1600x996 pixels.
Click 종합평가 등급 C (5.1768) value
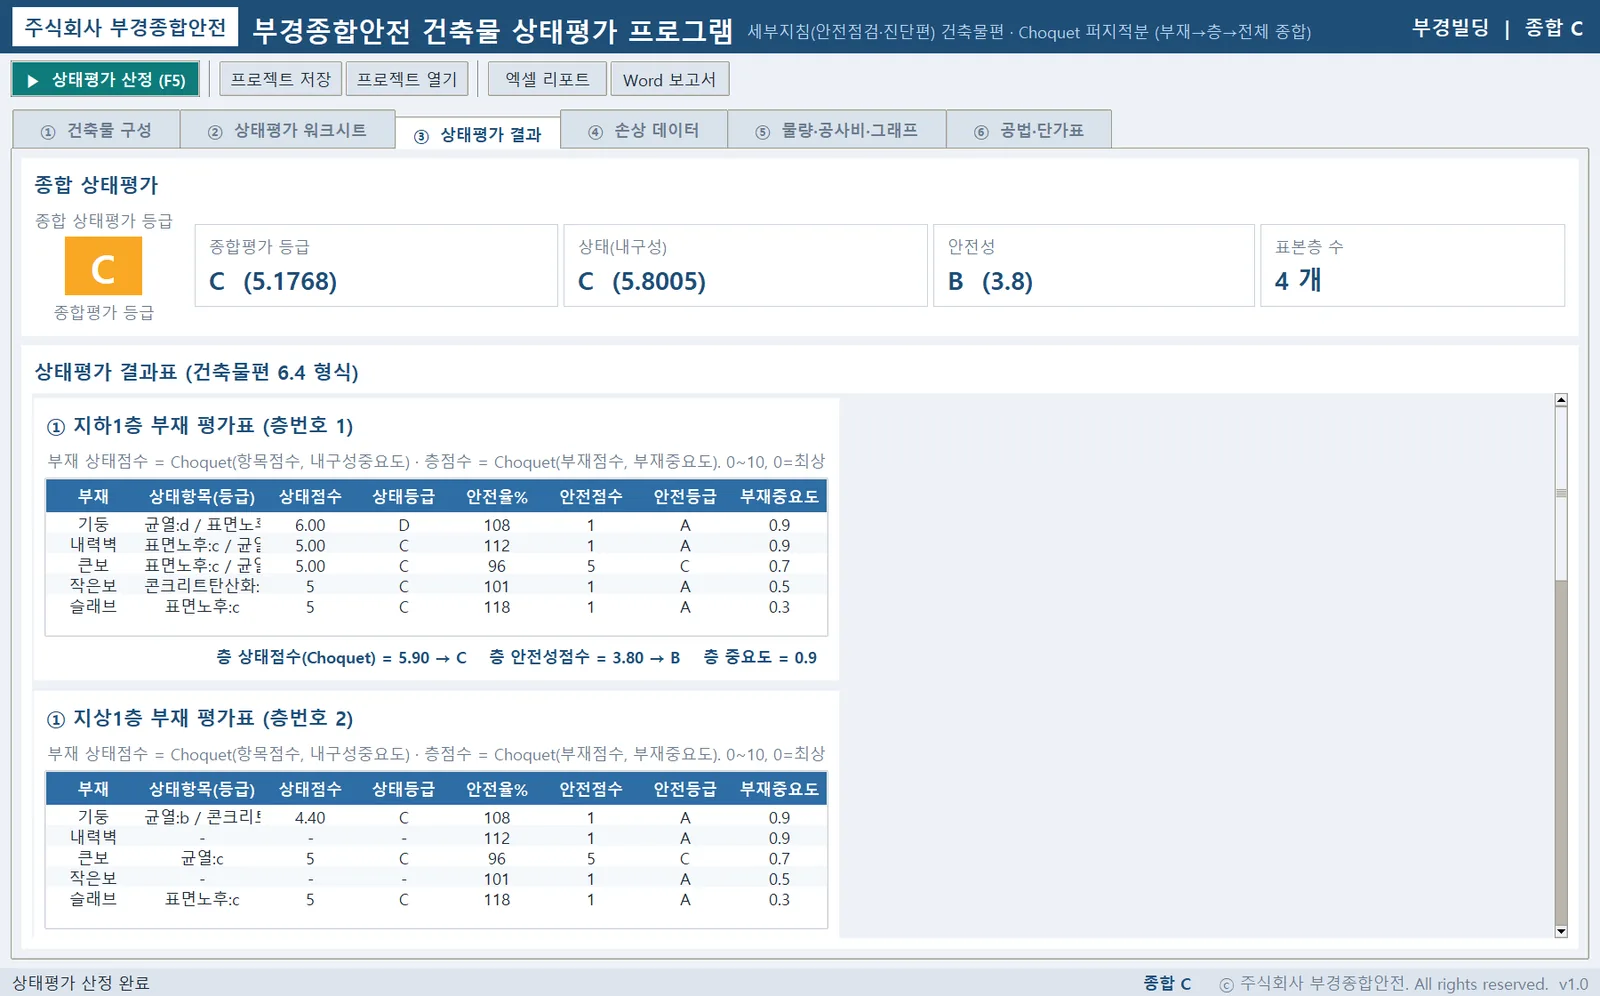tap(273, 282)
